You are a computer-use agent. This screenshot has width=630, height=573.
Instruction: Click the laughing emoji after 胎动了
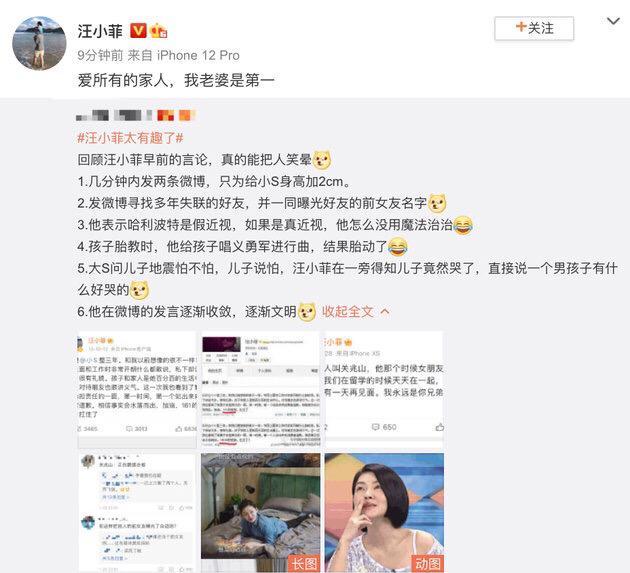398,247
